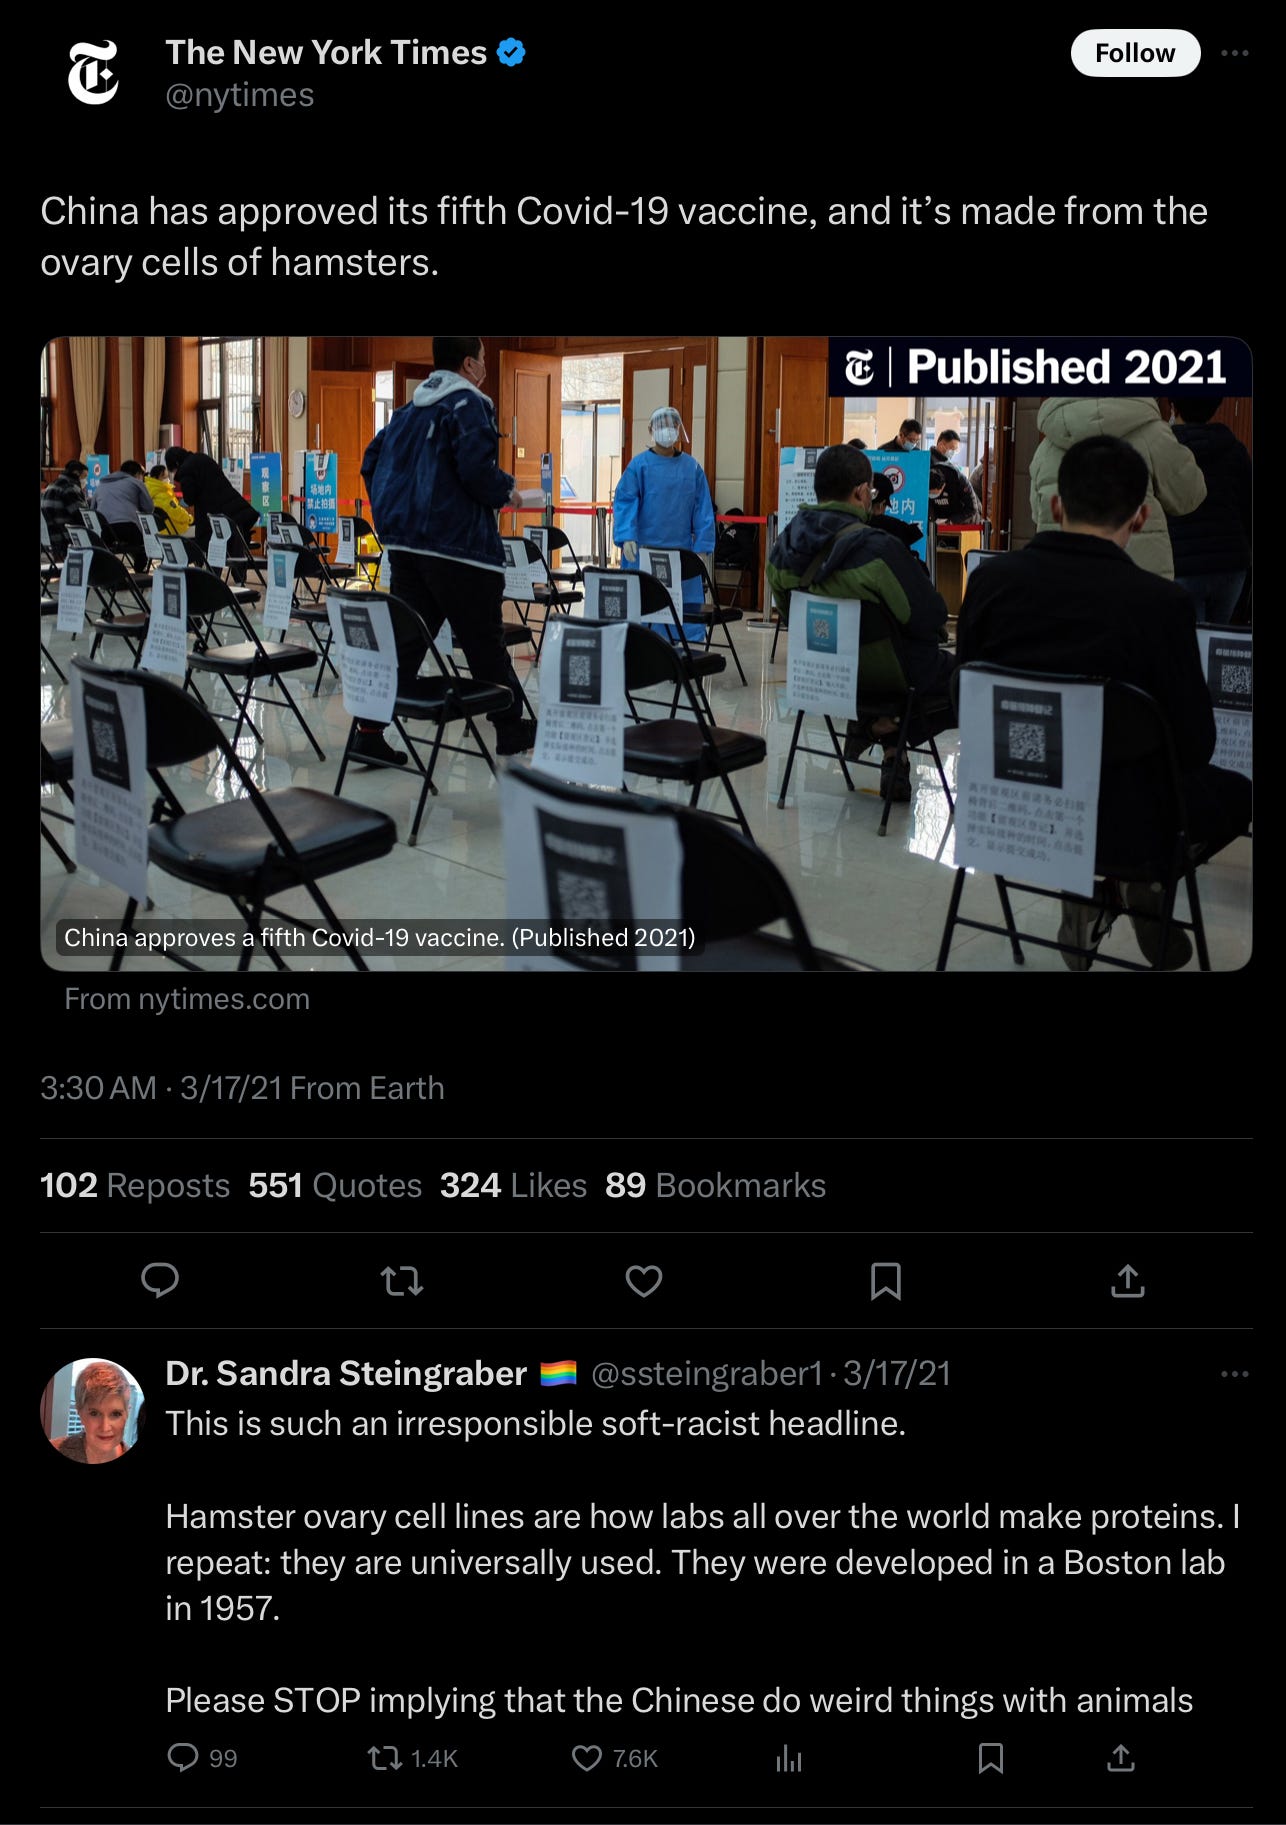Follow The New York Times account
Image resolution: width=1286 pixels, height=1825 pixels.
1135,53
